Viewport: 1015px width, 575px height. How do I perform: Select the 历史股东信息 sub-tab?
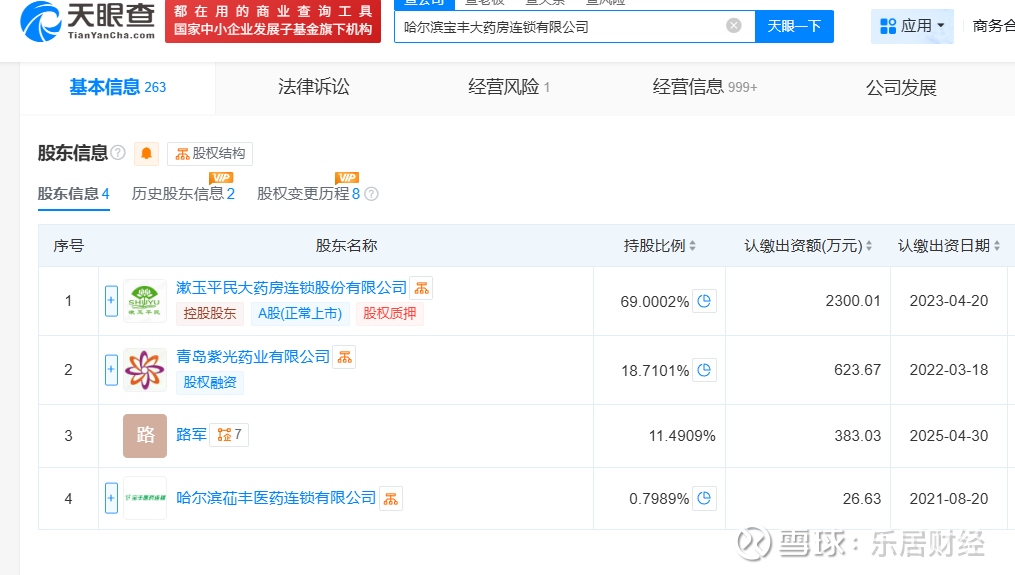point(183,194)
